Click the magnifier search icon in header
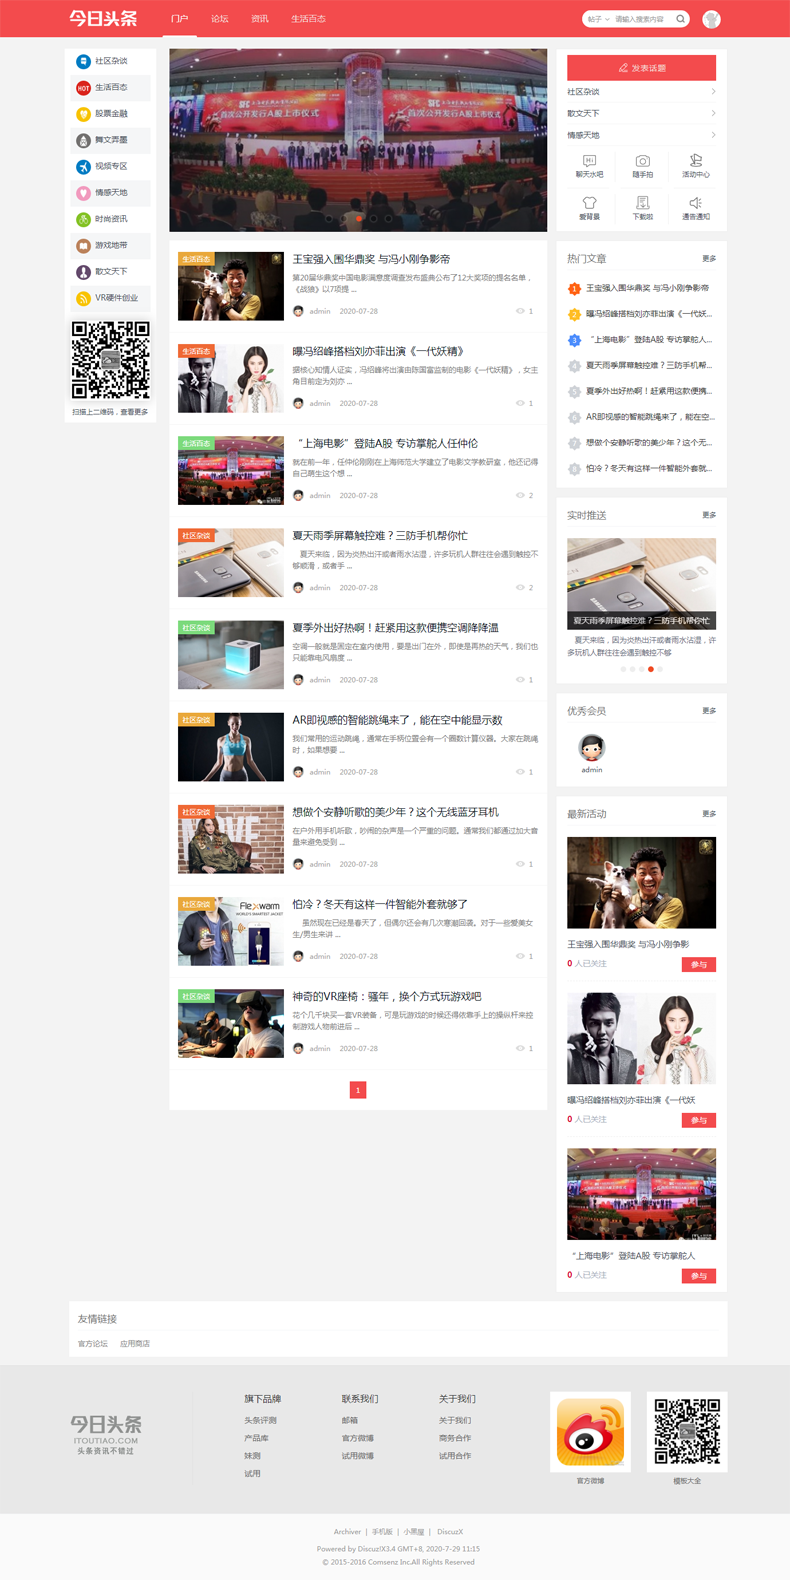790x1580 pixels. tap(681, 19)
